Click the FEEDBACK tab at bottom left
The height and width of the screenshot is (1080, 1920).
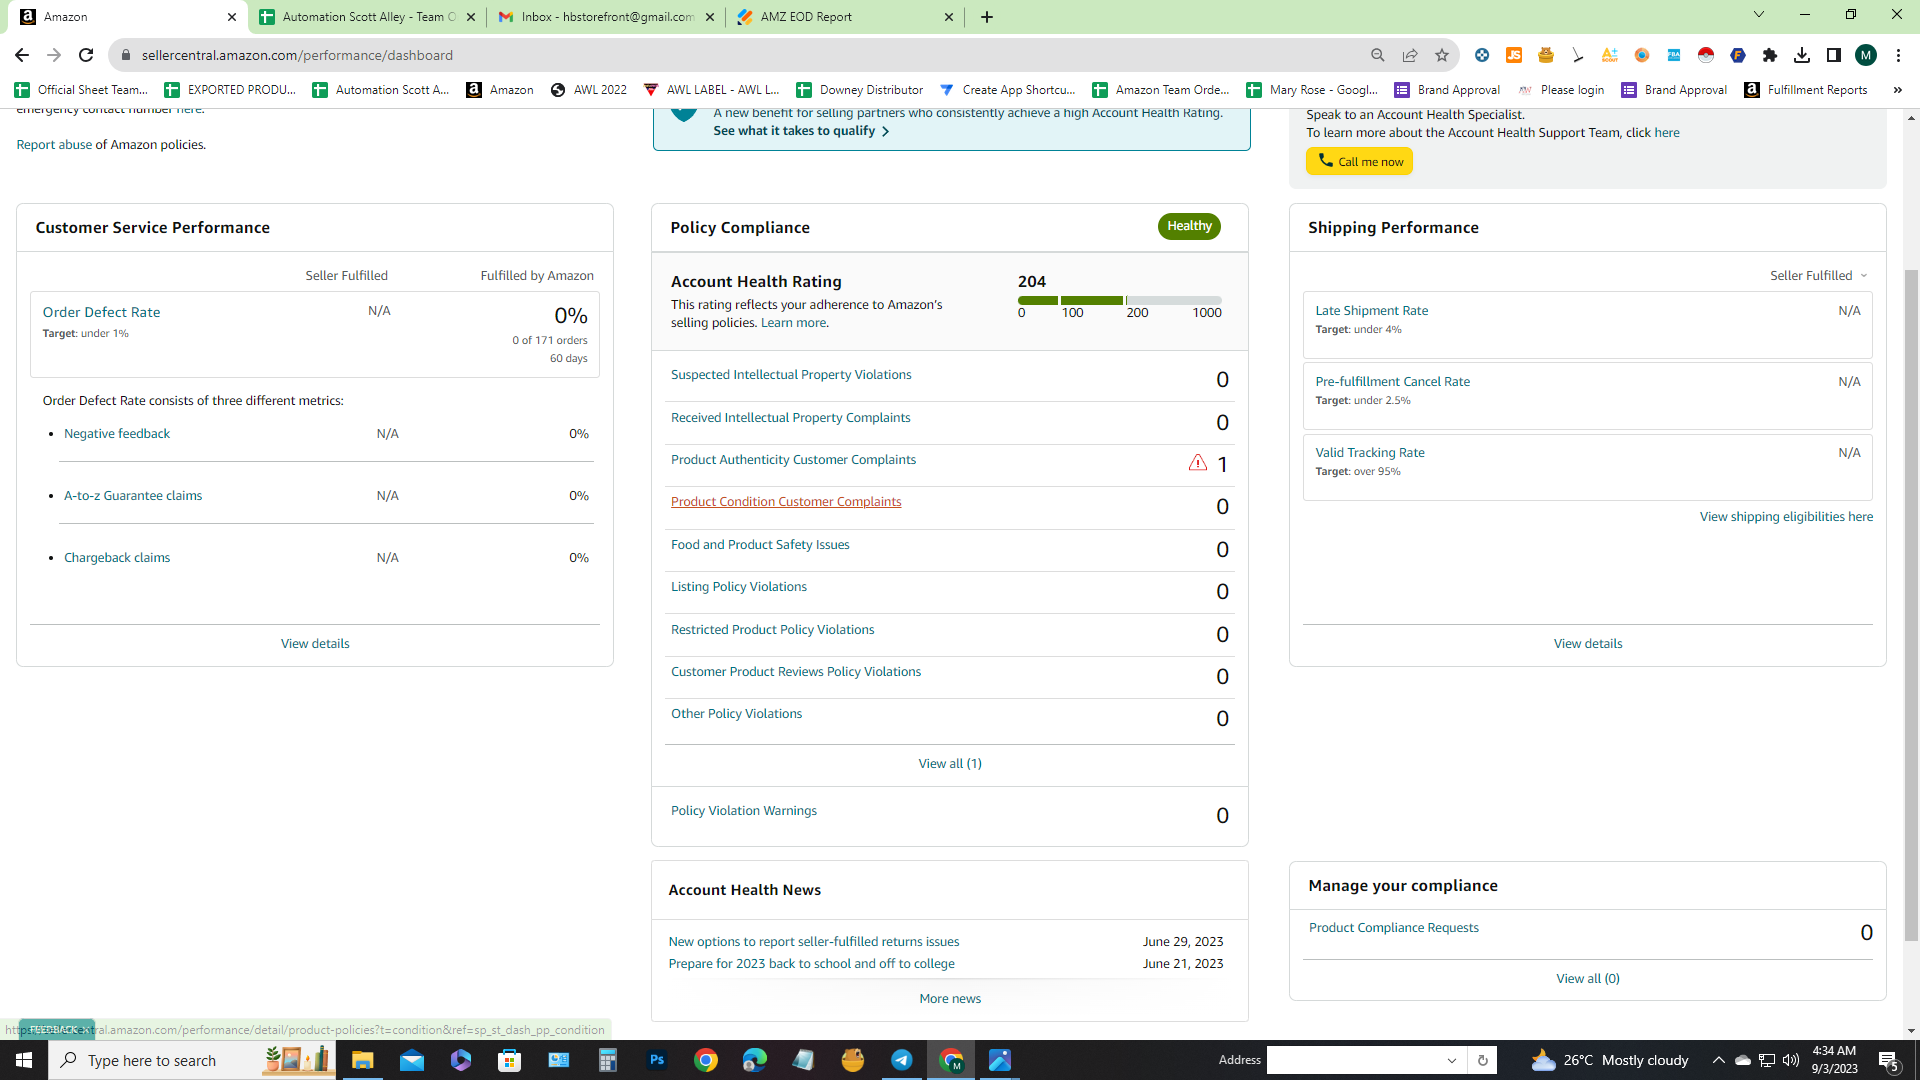(x=55, y=1029)
